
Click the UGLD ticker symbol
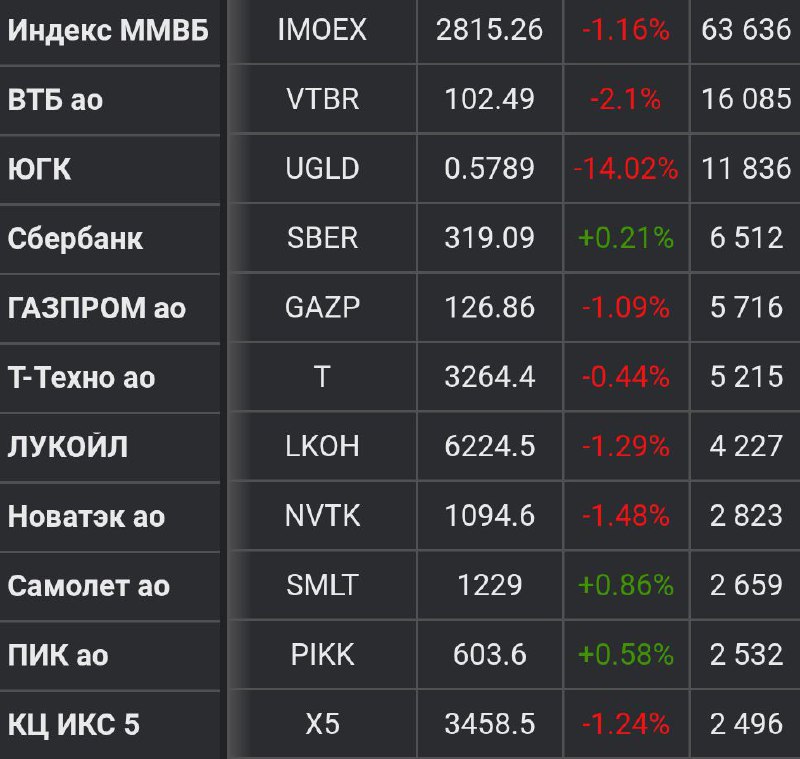[x=322, y=168]
